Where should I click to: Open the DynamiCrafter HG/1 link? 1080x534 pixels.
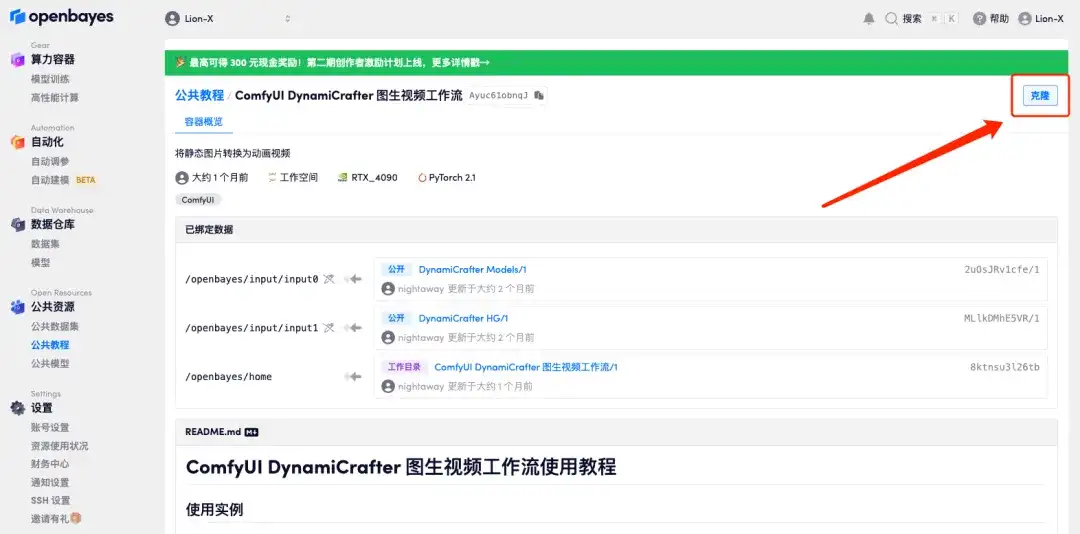pos(463,318)
